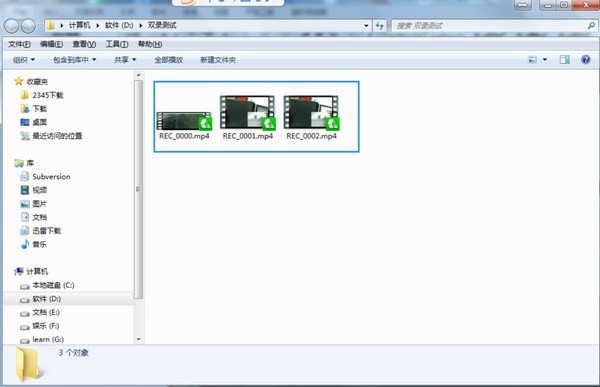Viewport: 600px width, 387px height.
Task: Select the REC_0001.mp4 video file
Action: click(x=248, y=118)
